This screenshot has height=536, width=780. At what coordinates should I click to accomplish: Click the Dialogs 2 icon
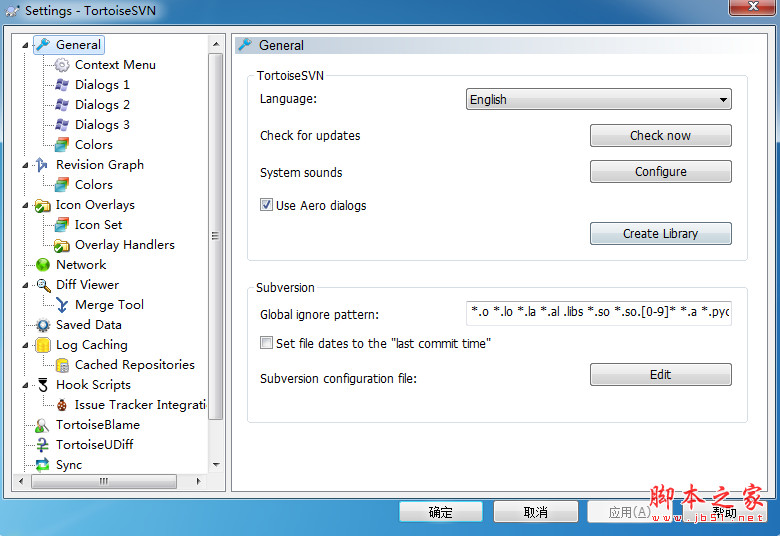pos(62,105)
